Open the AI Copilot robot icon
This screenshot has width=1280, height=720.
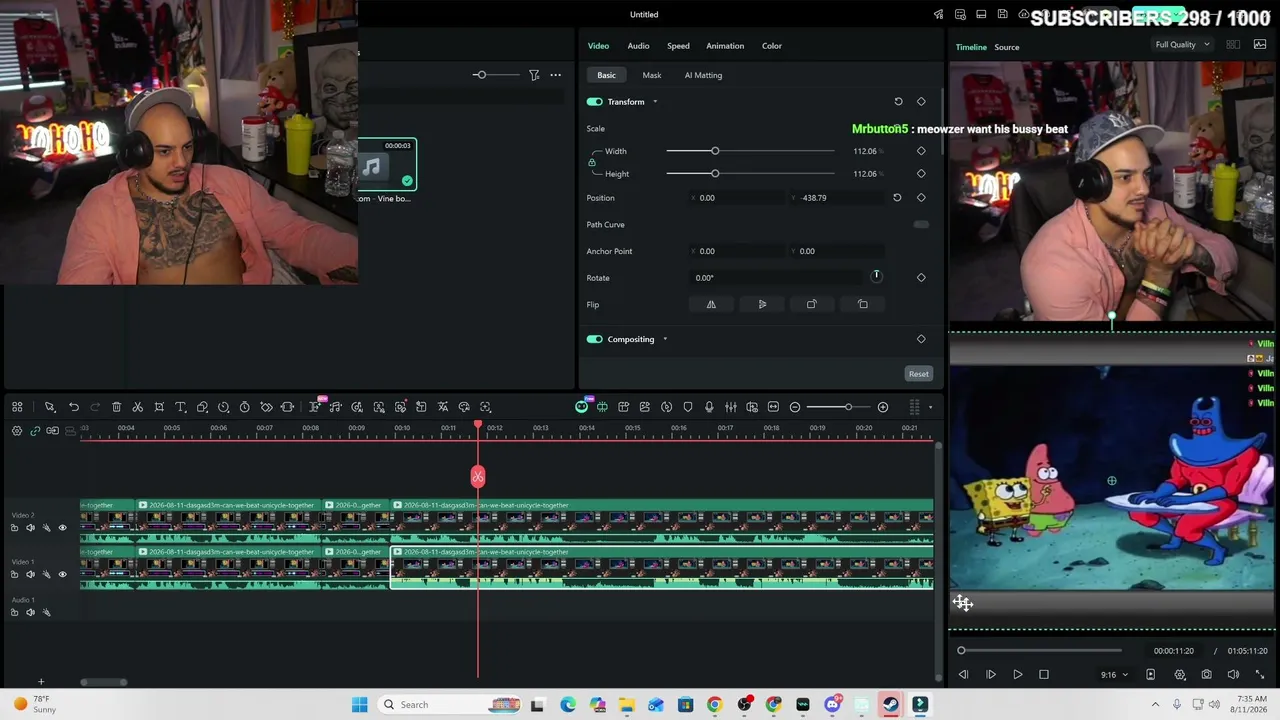[x=582, y=407]
